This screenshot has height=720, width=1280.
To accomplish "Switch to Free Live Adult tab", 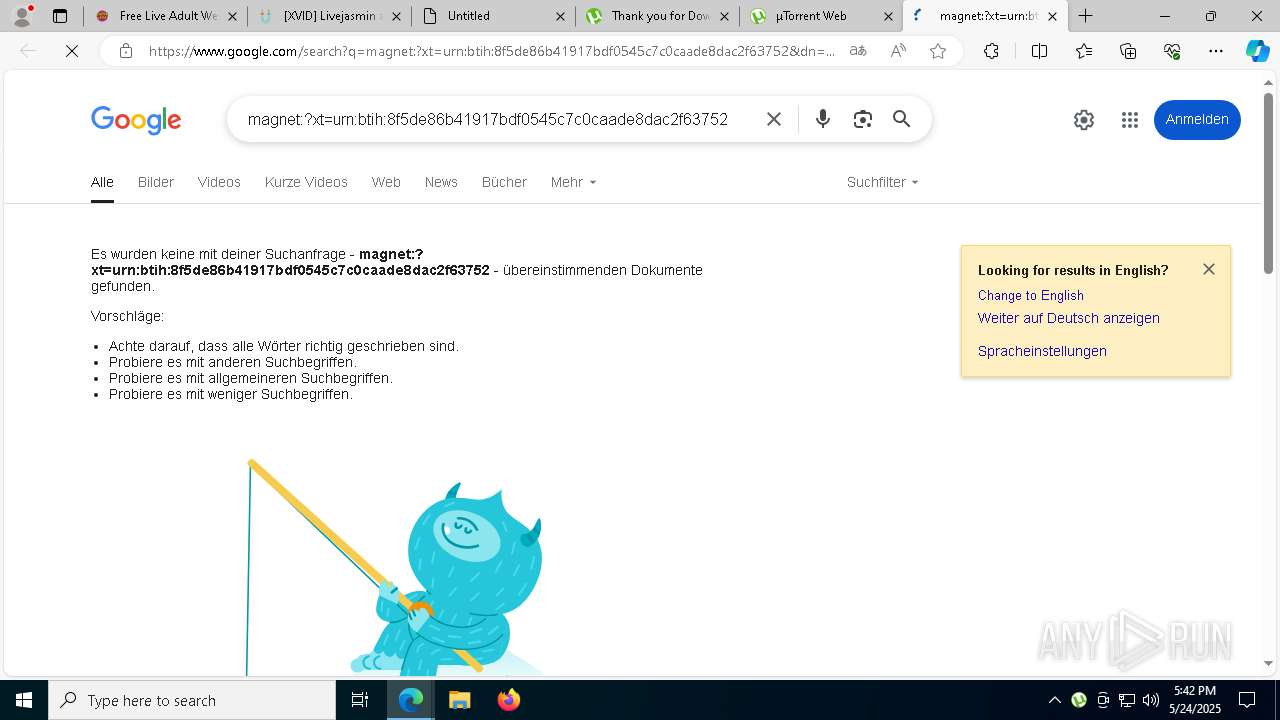I will tap(166, 16).
